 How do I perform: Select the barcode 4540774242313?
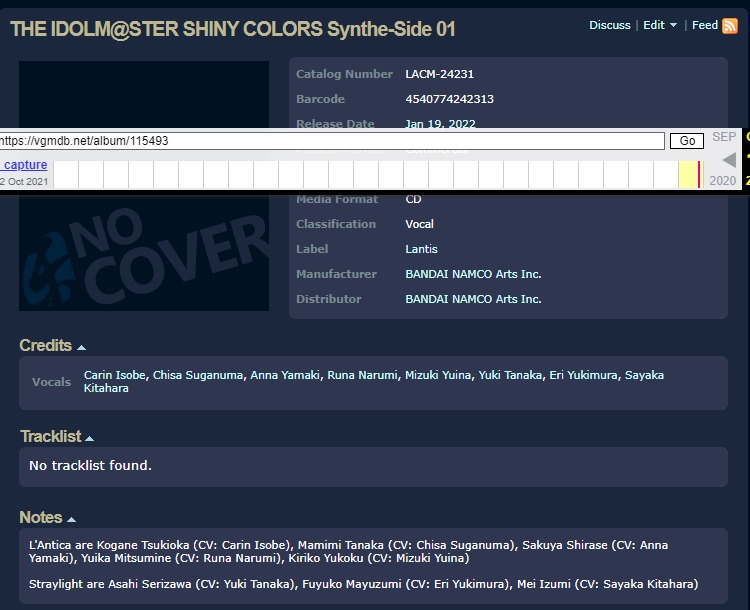point(449,99)
